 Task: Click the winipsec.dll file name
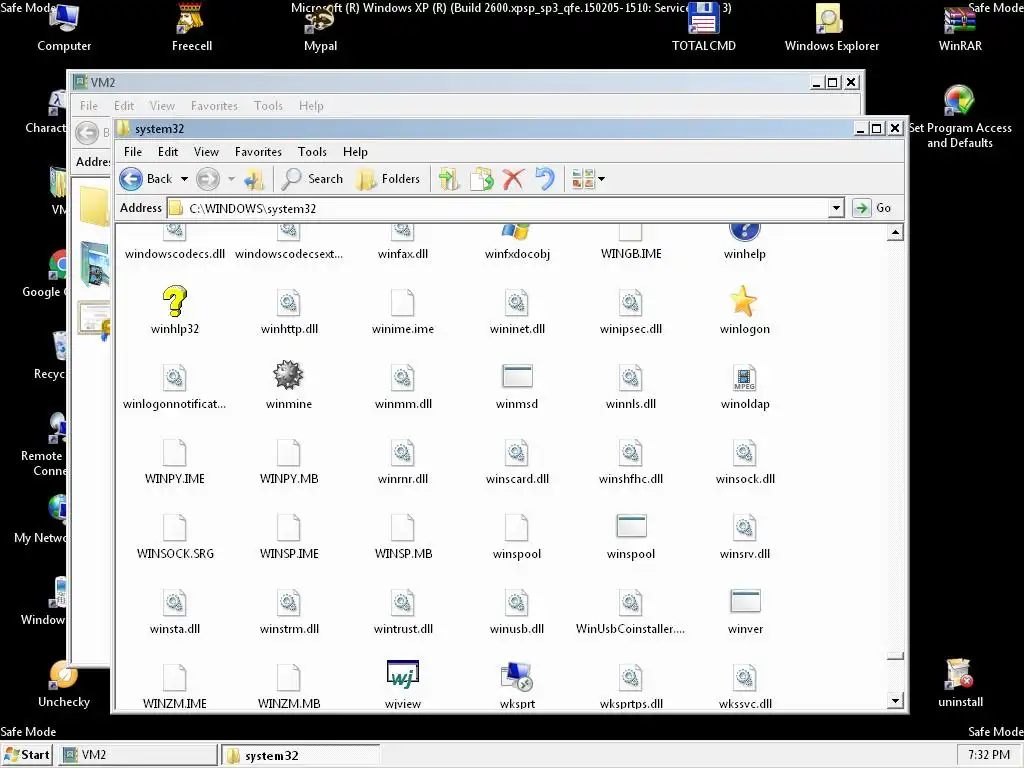click(x=631, y=328)
